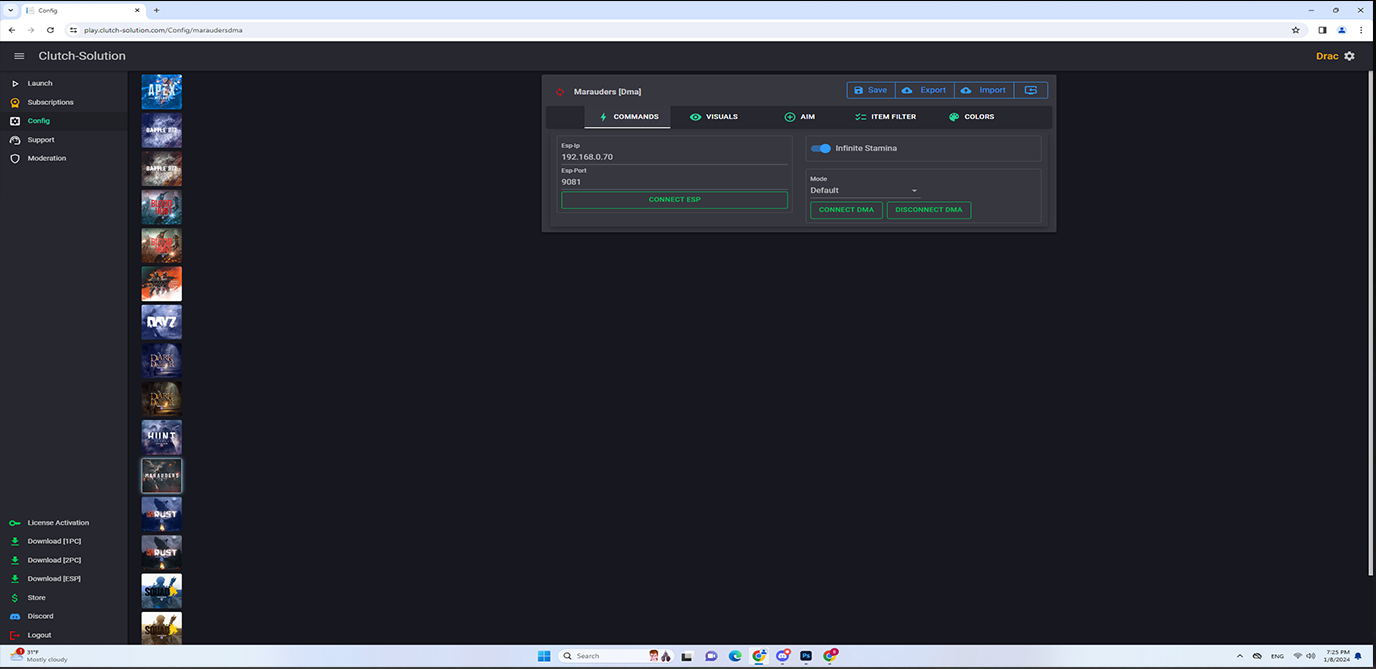This screenshot has width=1376, height=669.
Task: Select the highlighted Marauders game thumbnail
Action: pos(161,476)
